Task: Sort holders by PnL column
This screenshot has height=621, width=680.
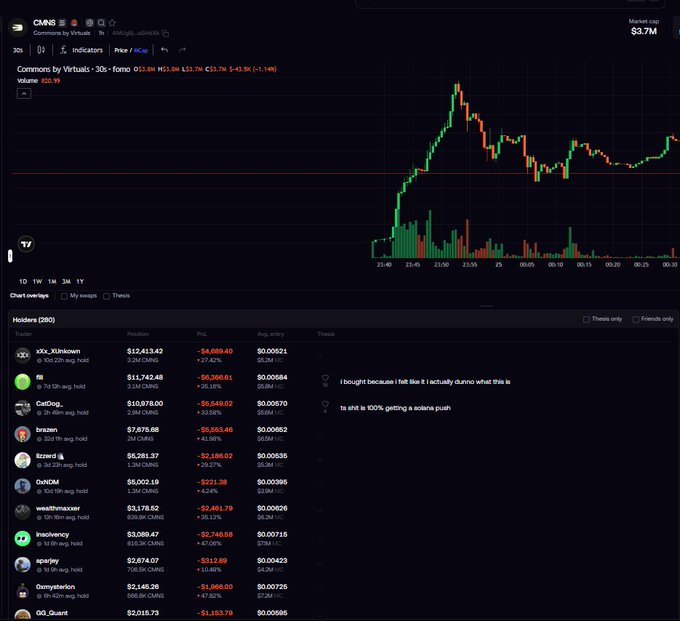Action: coord(202,334)
